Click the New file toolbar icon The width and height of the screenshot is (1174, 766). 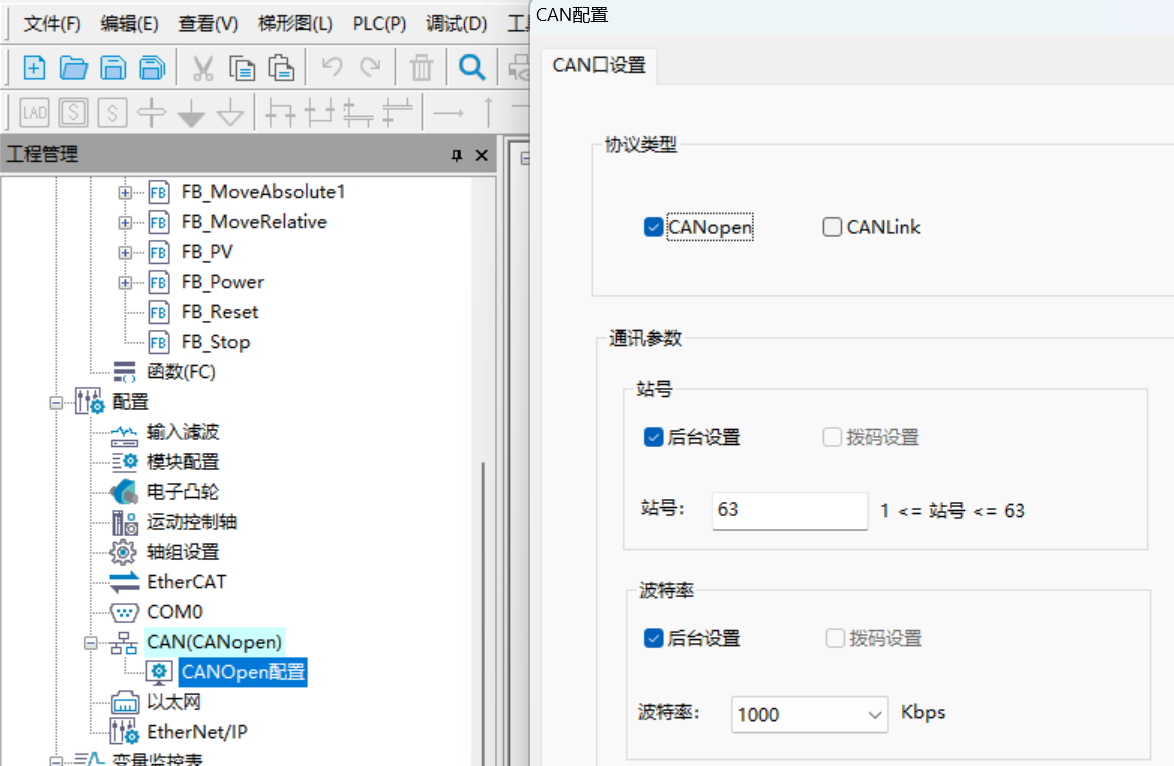pos(34,67)
